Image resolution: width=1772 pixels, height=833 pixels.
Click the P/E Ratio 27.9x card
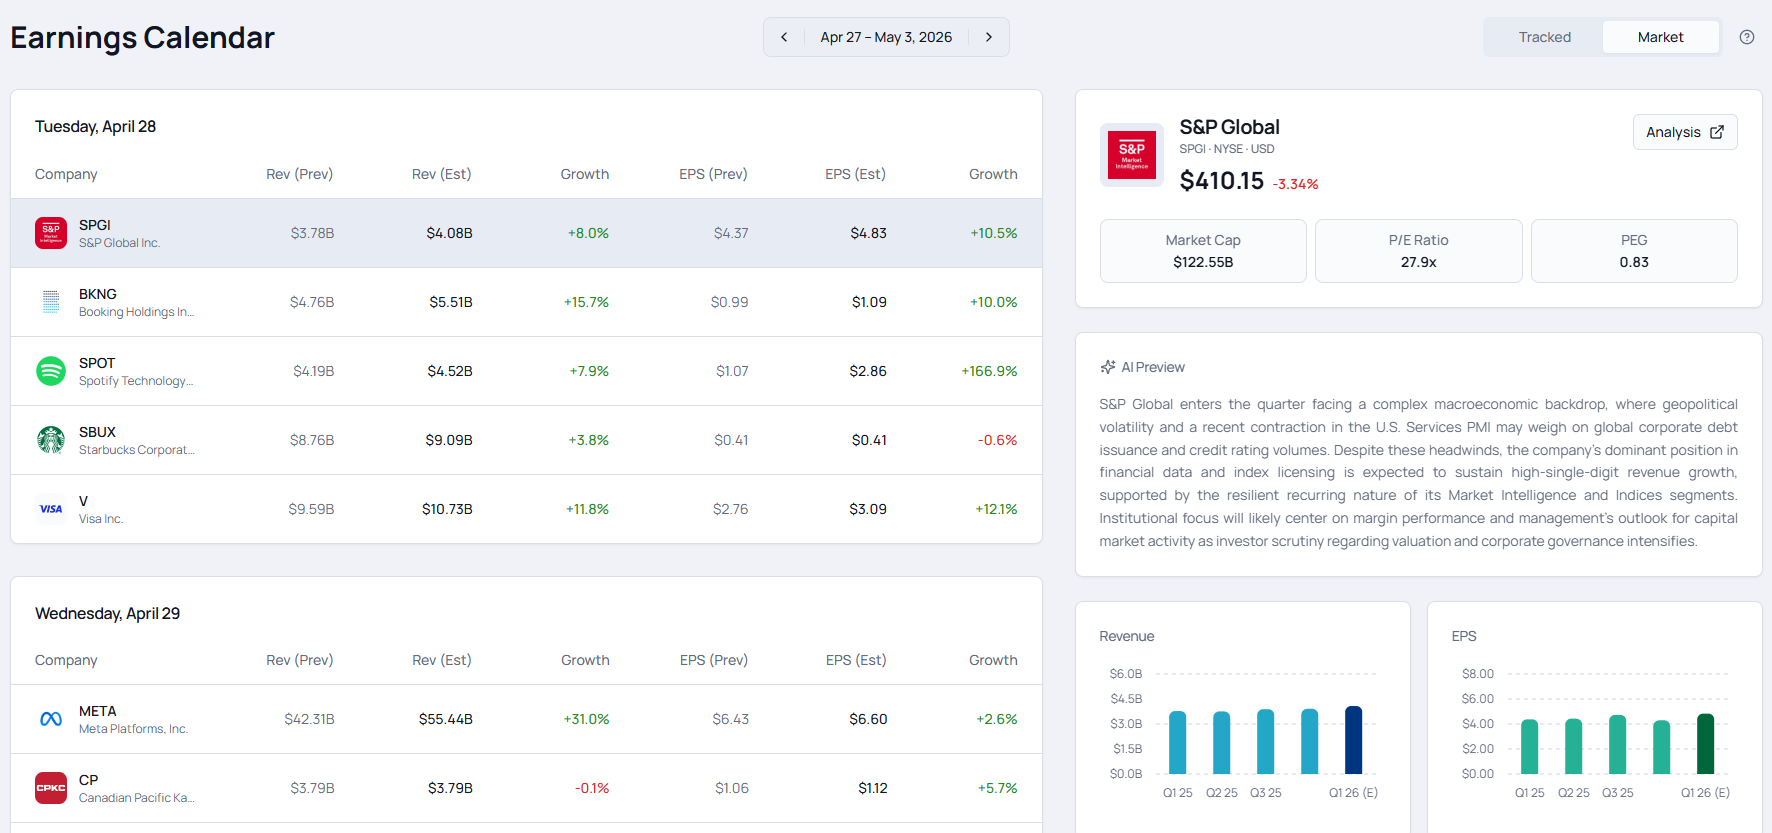click(x=1418, y=251)
